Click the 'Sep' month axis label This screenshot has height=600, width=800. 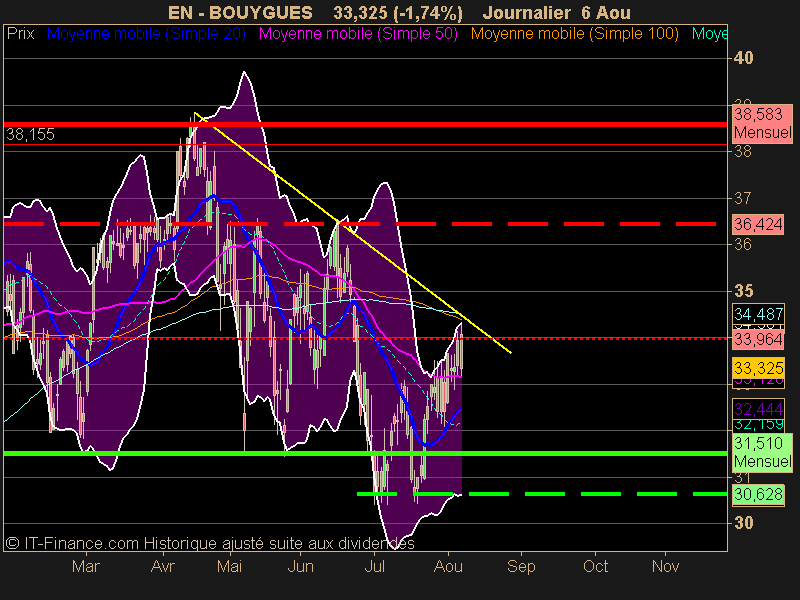[x=521, y=566]
